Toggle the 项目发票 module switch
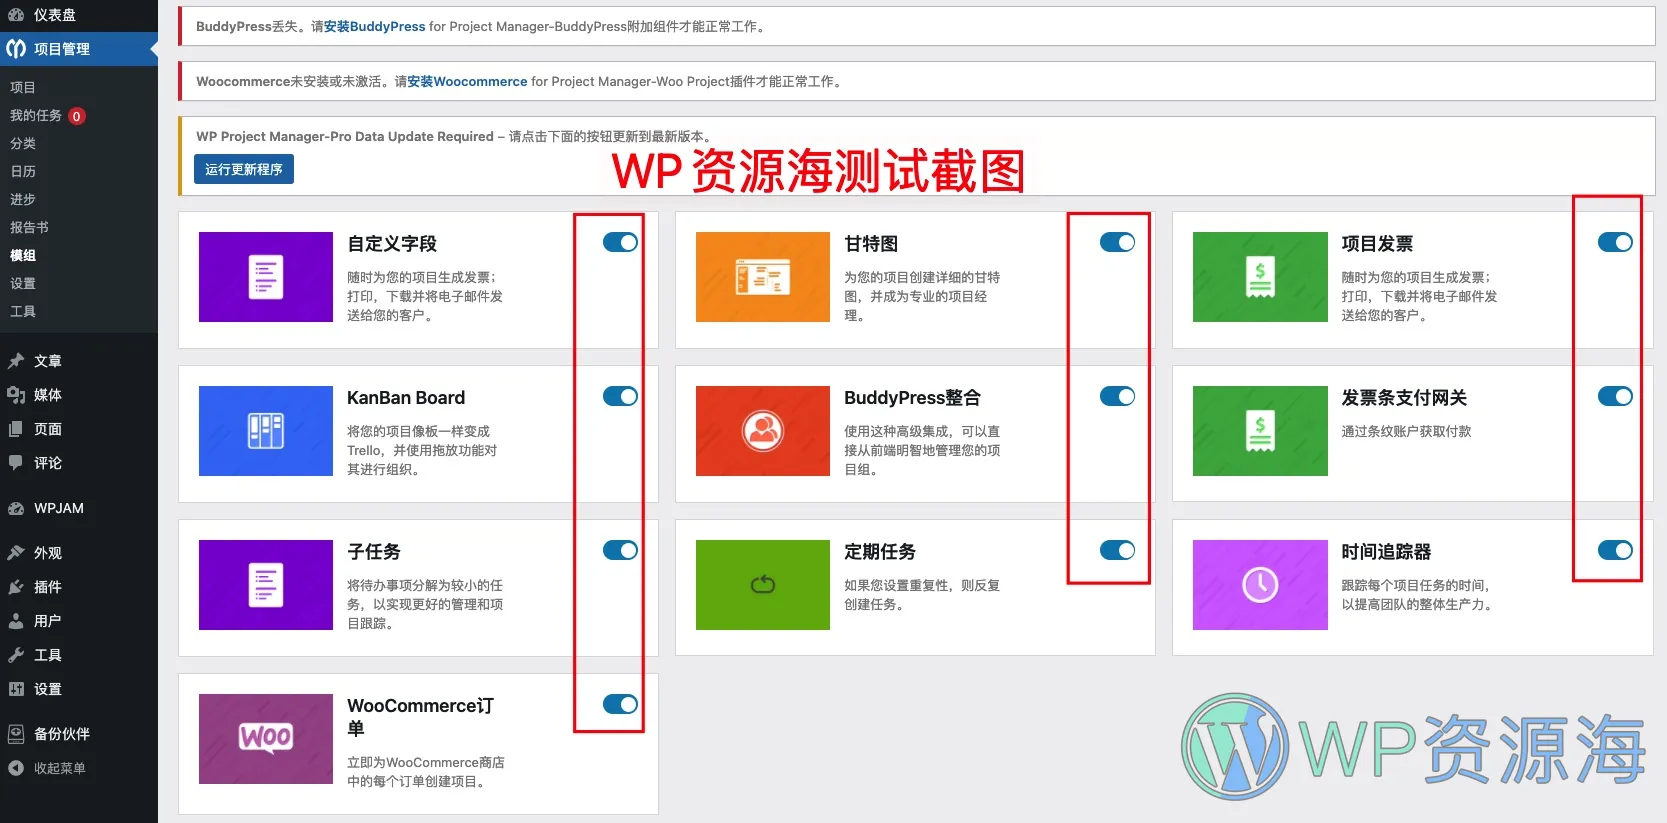 pyautogui.click(x=1615, y=242)
